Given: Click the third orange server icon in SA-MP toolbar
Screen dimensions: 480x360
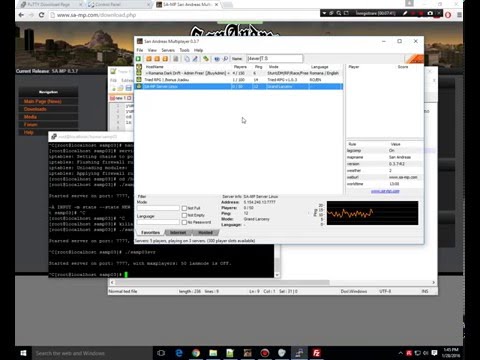Looking at the screenshot, I should click(x=165, y=59).
